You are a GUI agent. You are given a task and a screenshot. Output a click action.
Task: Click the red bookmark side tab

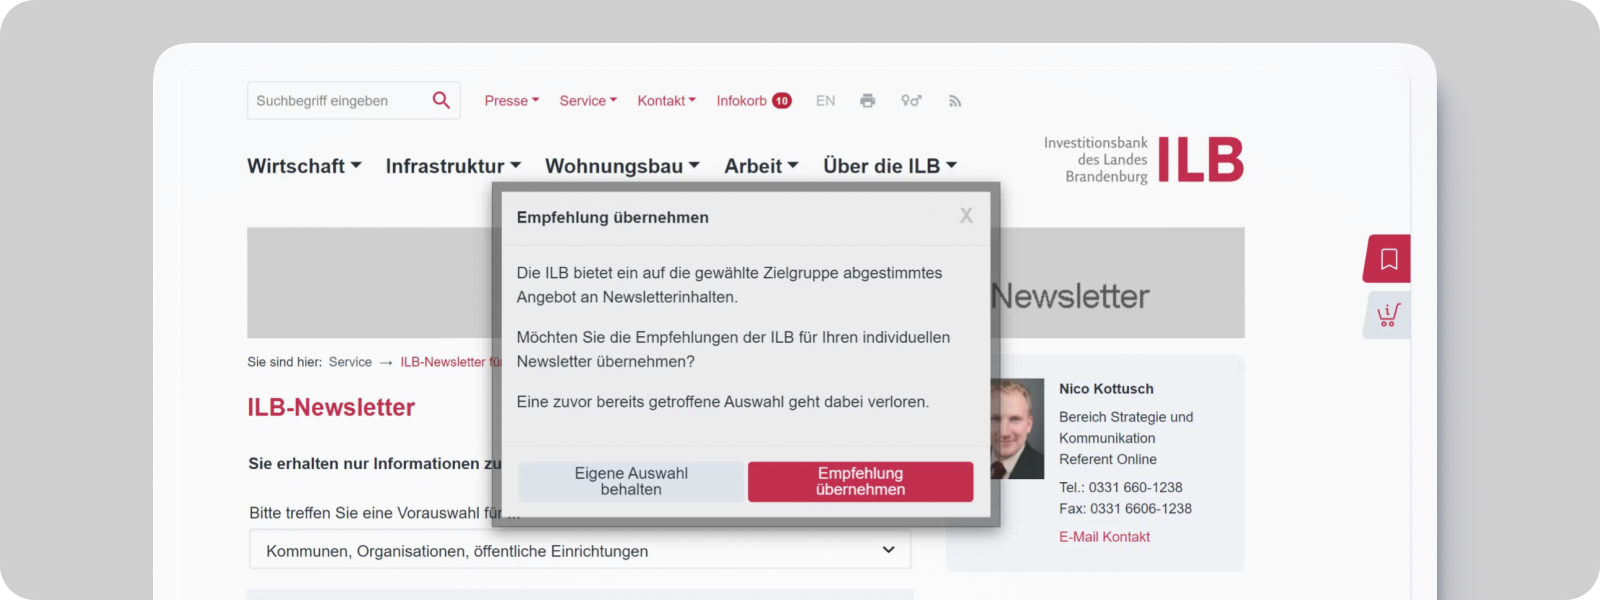click(x=1388, y=259)
